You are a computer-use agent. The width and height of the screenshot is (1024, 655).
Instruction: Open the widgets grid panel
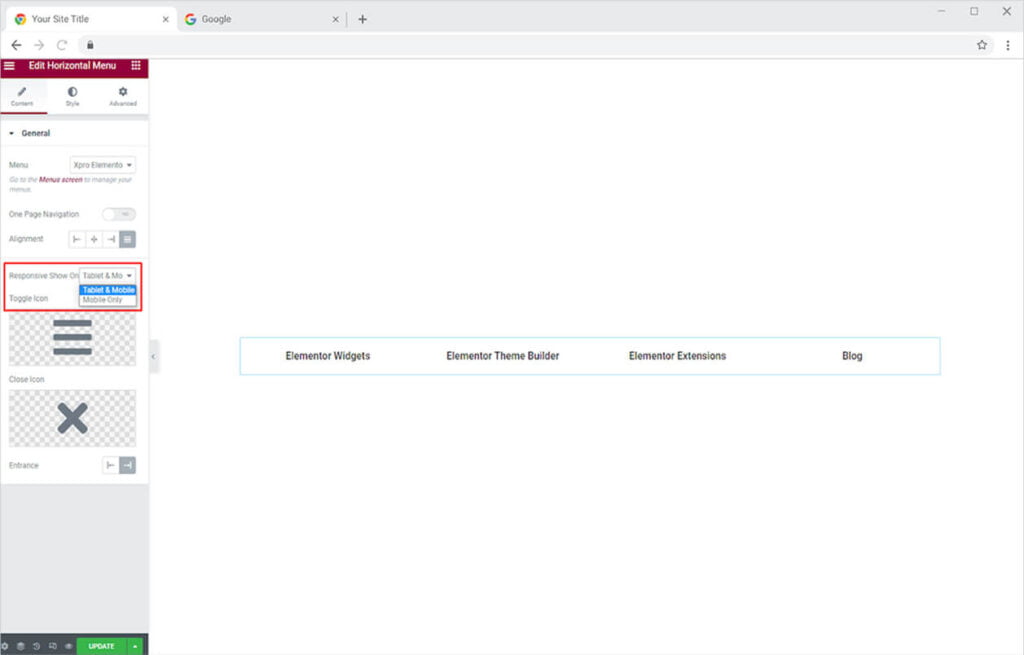coord(136,66)
